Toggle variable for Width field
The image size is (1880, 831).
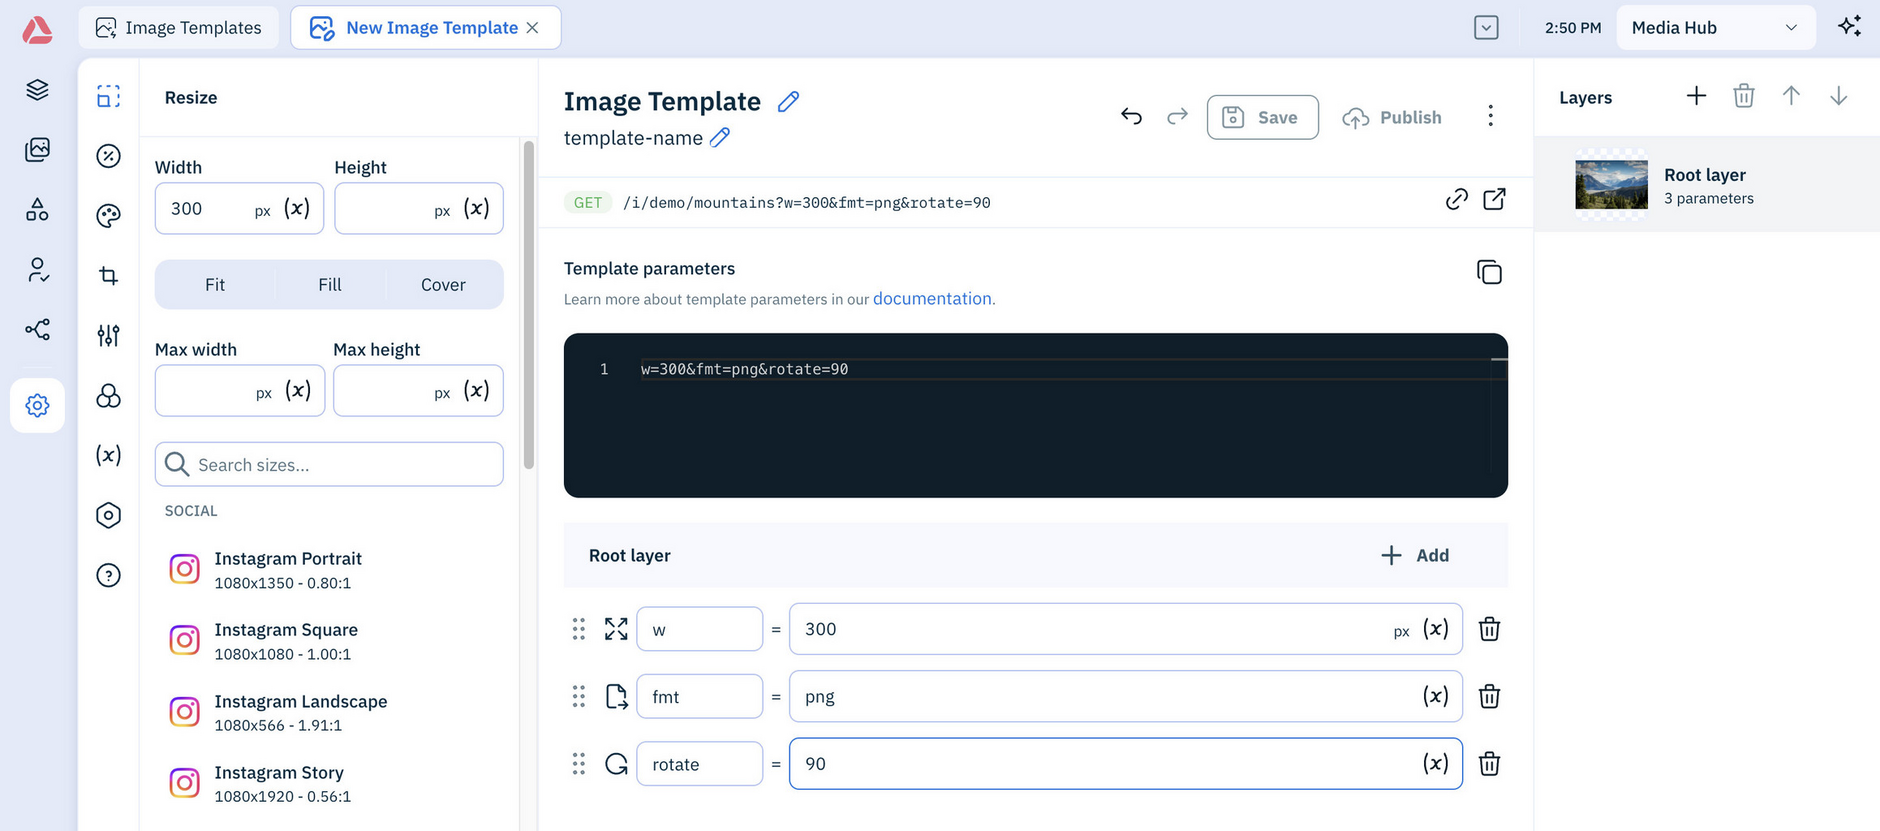(297, 208)
